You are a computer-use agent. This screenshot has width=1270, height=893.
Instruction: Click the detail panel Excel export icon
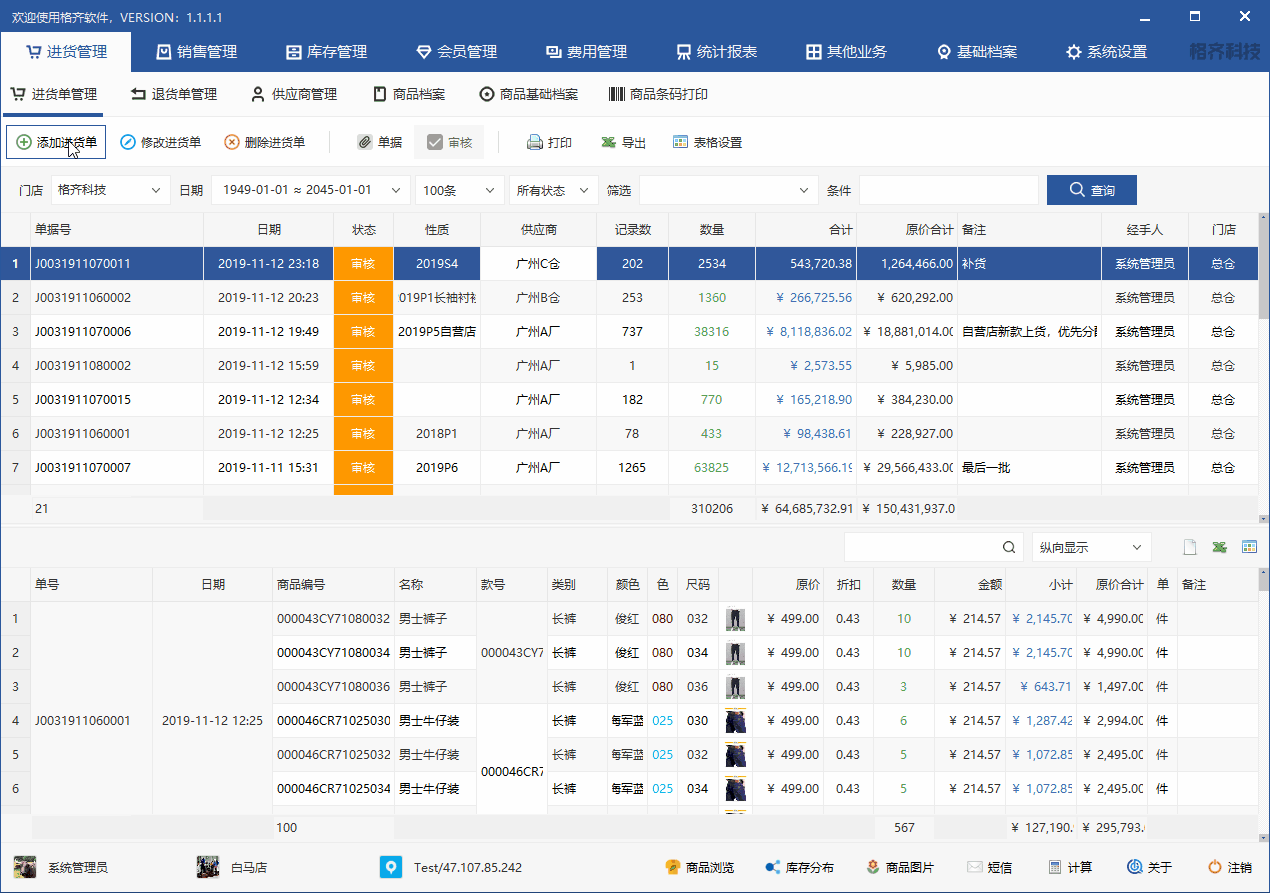pos(1219,547)
